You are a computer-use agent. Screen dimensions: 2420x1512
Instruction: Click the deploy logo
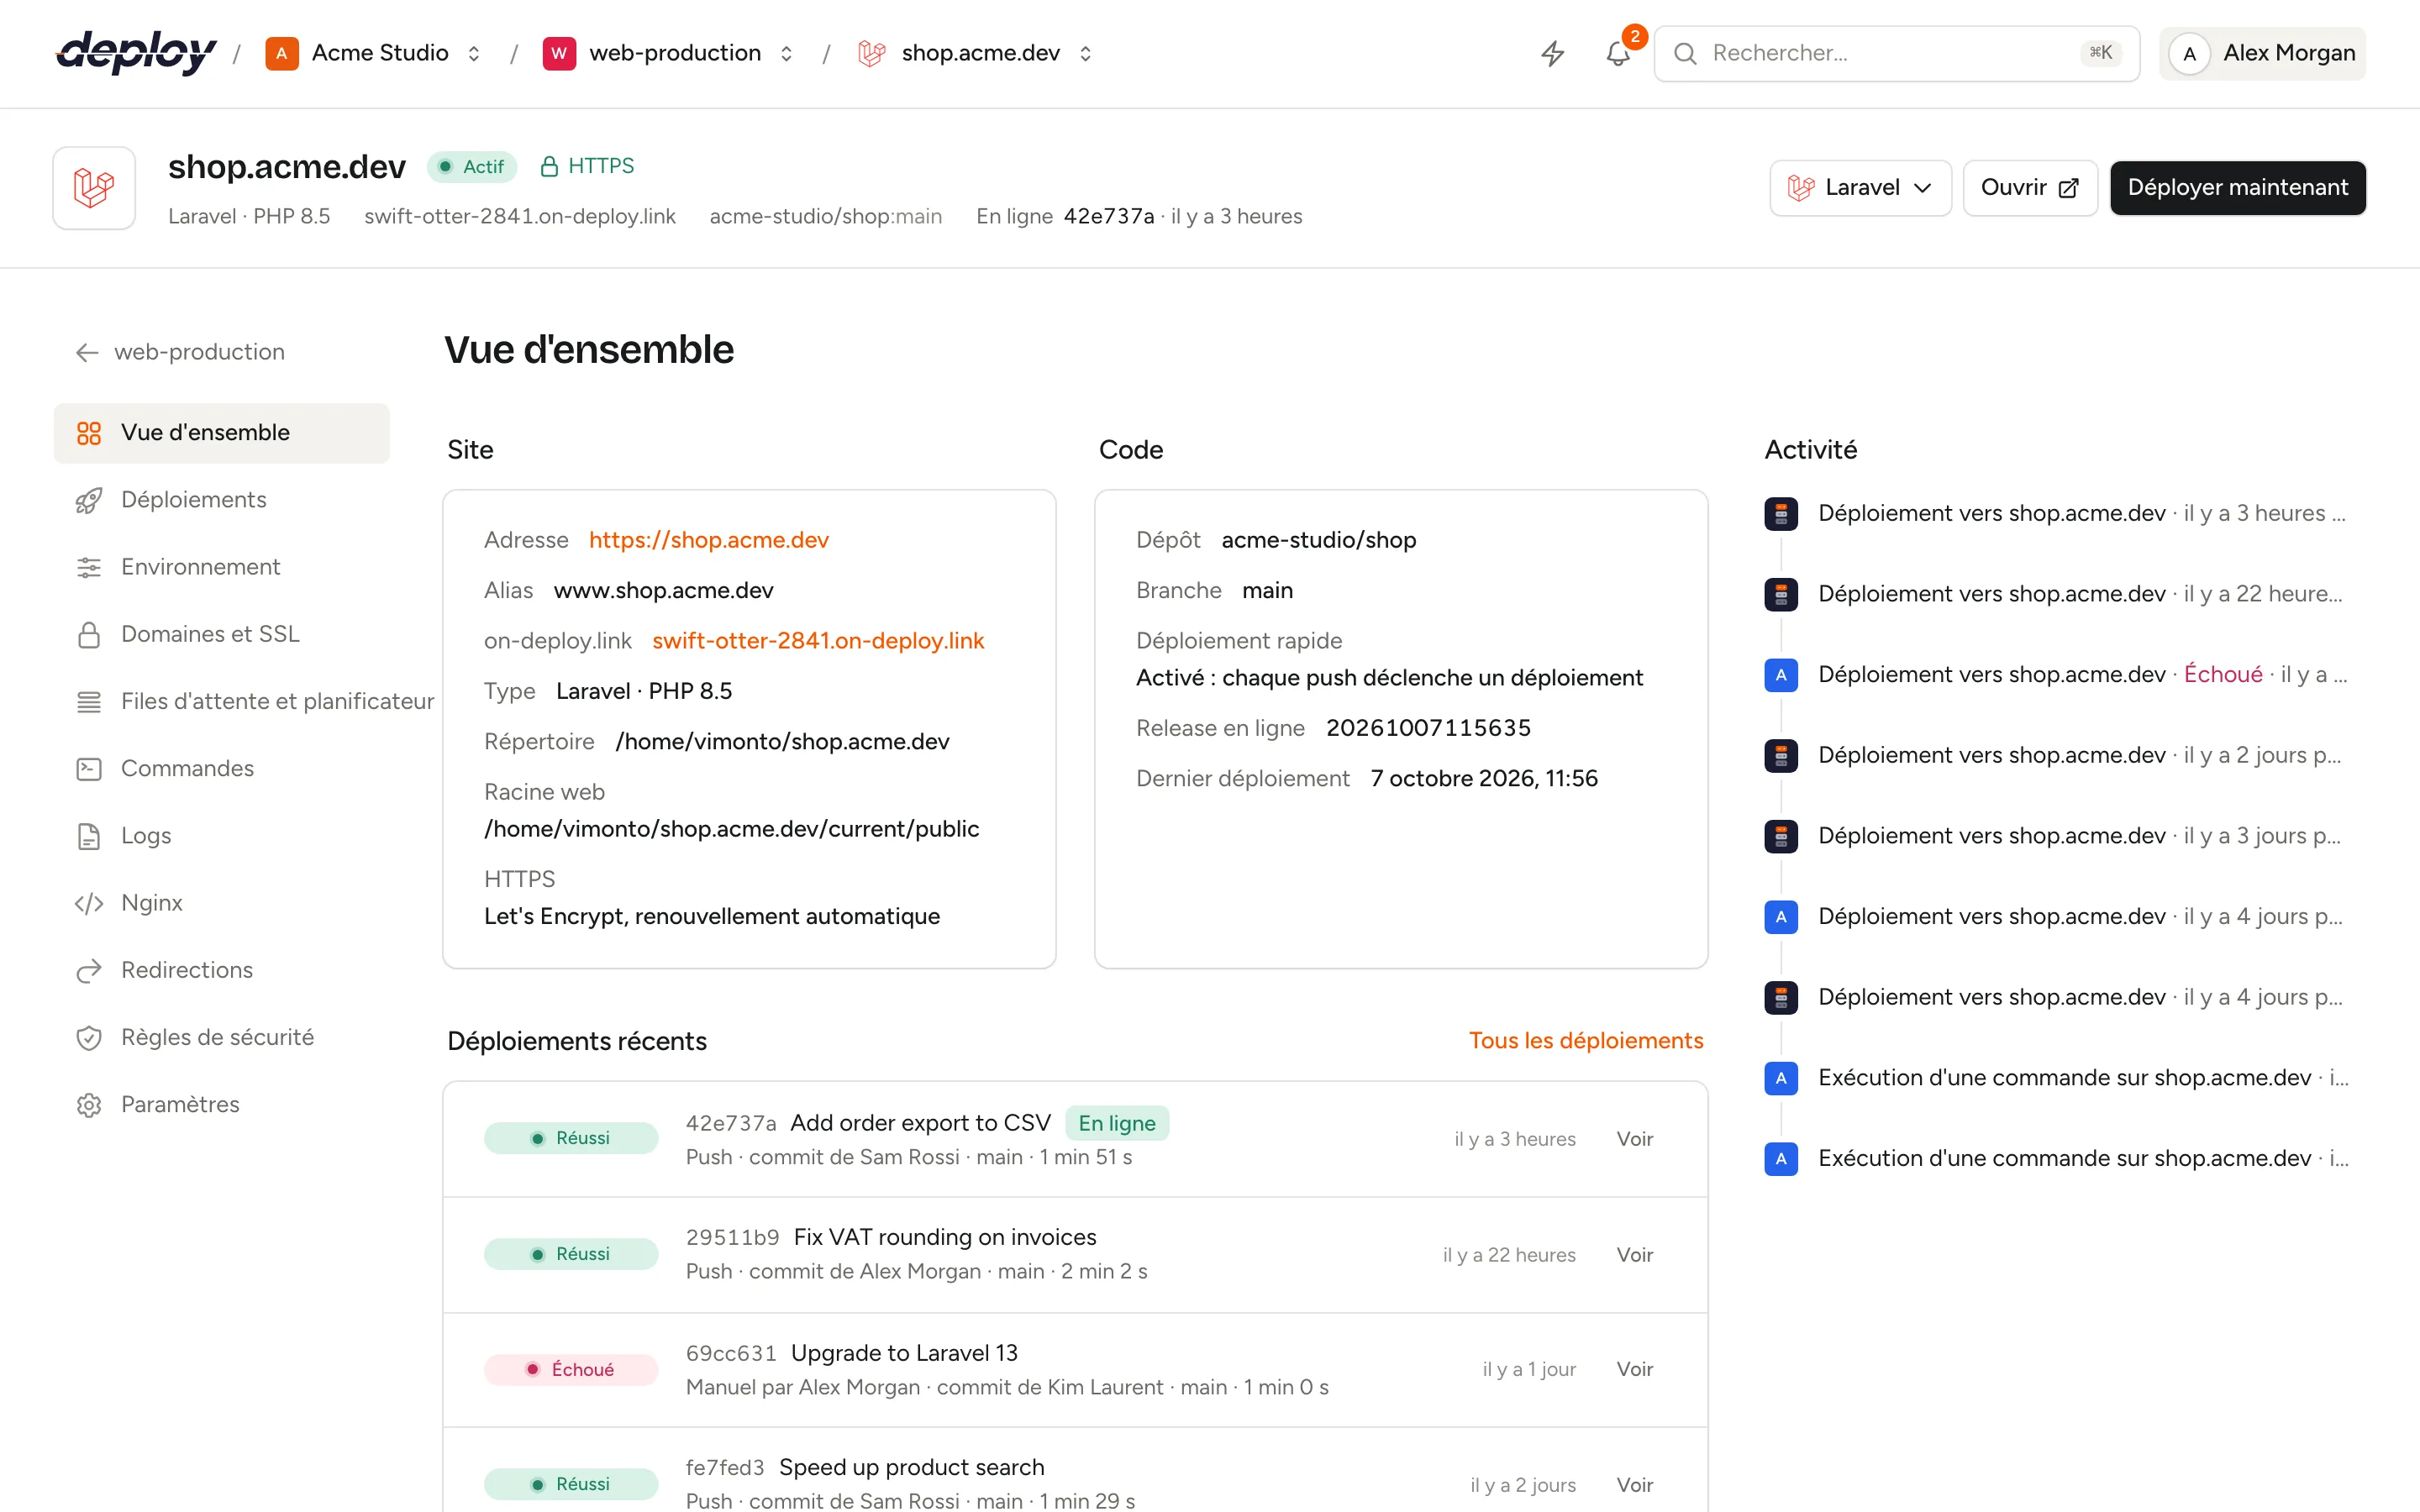pyautogui.click(x=136, y=53)
